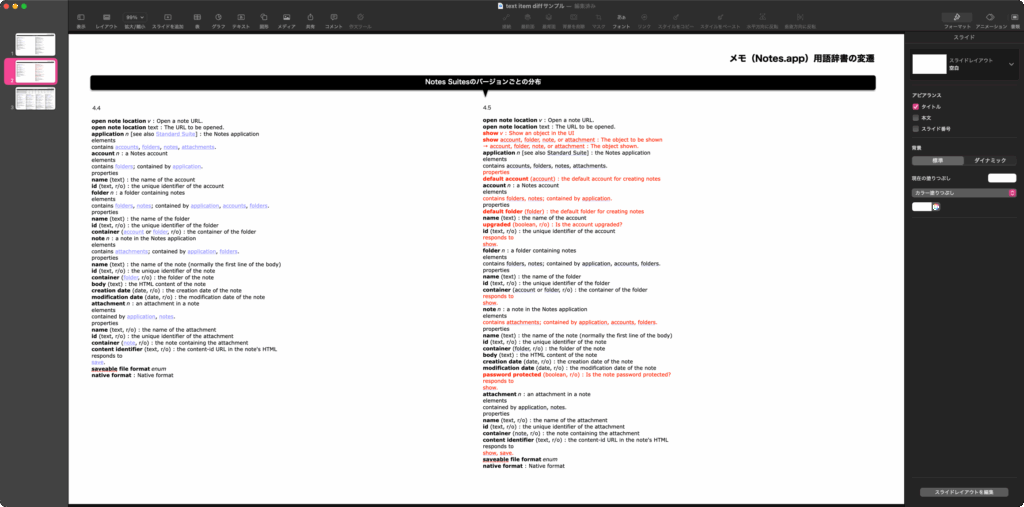Select the ダイナミック background tab
This screenshot has height=507, width=1024.
(x=989, y=159)
